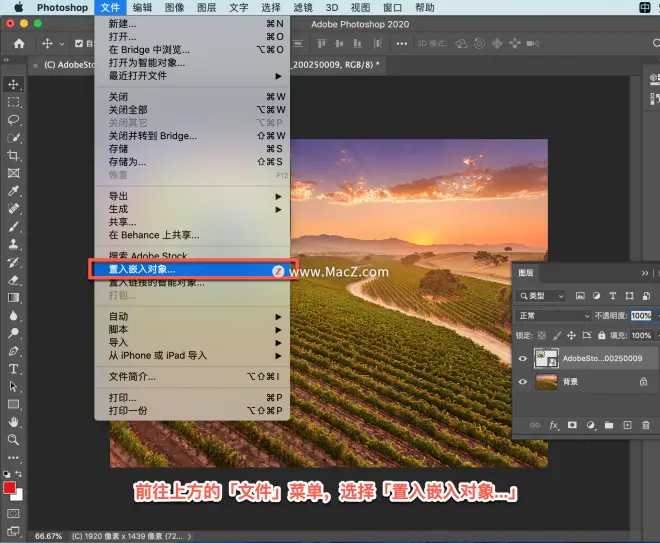Open the 编辑 menu

(142, 8)
